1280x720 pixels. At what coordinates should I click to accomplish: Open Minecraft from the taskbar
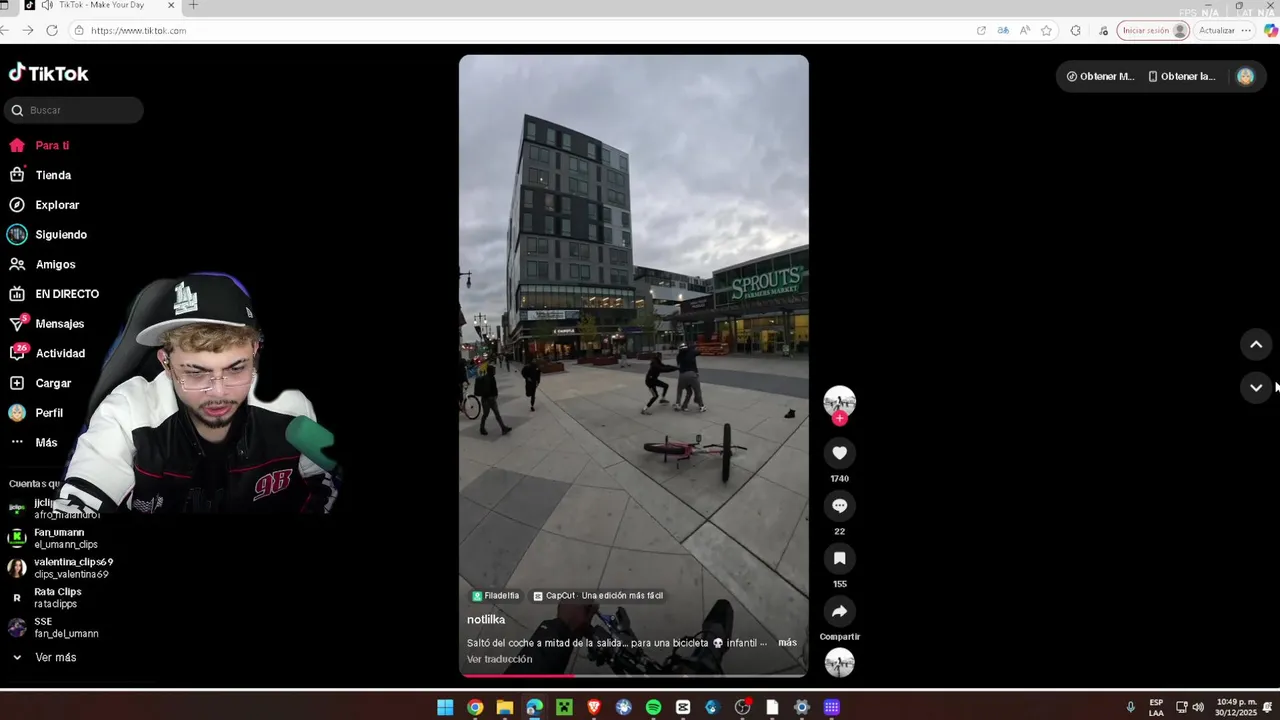[x=564, y=708]
